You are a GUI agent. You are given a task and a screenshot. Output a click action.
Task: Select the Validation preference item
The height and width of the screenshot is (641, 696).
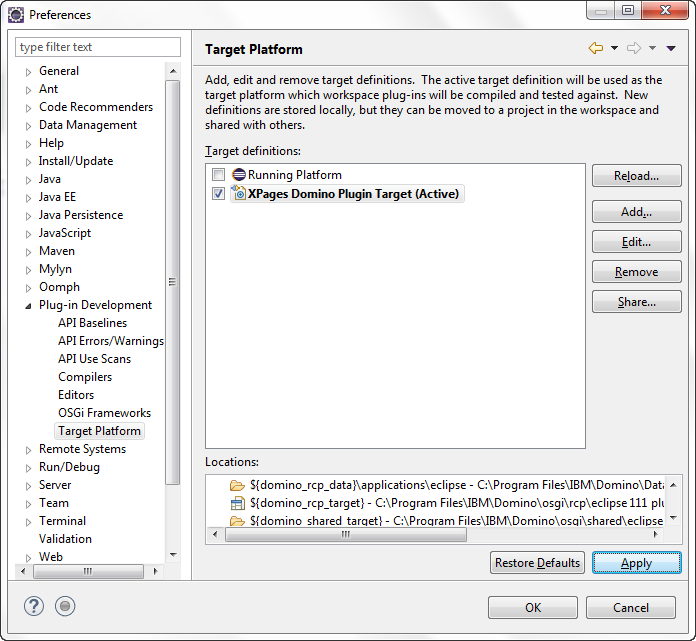coord(65,539)
